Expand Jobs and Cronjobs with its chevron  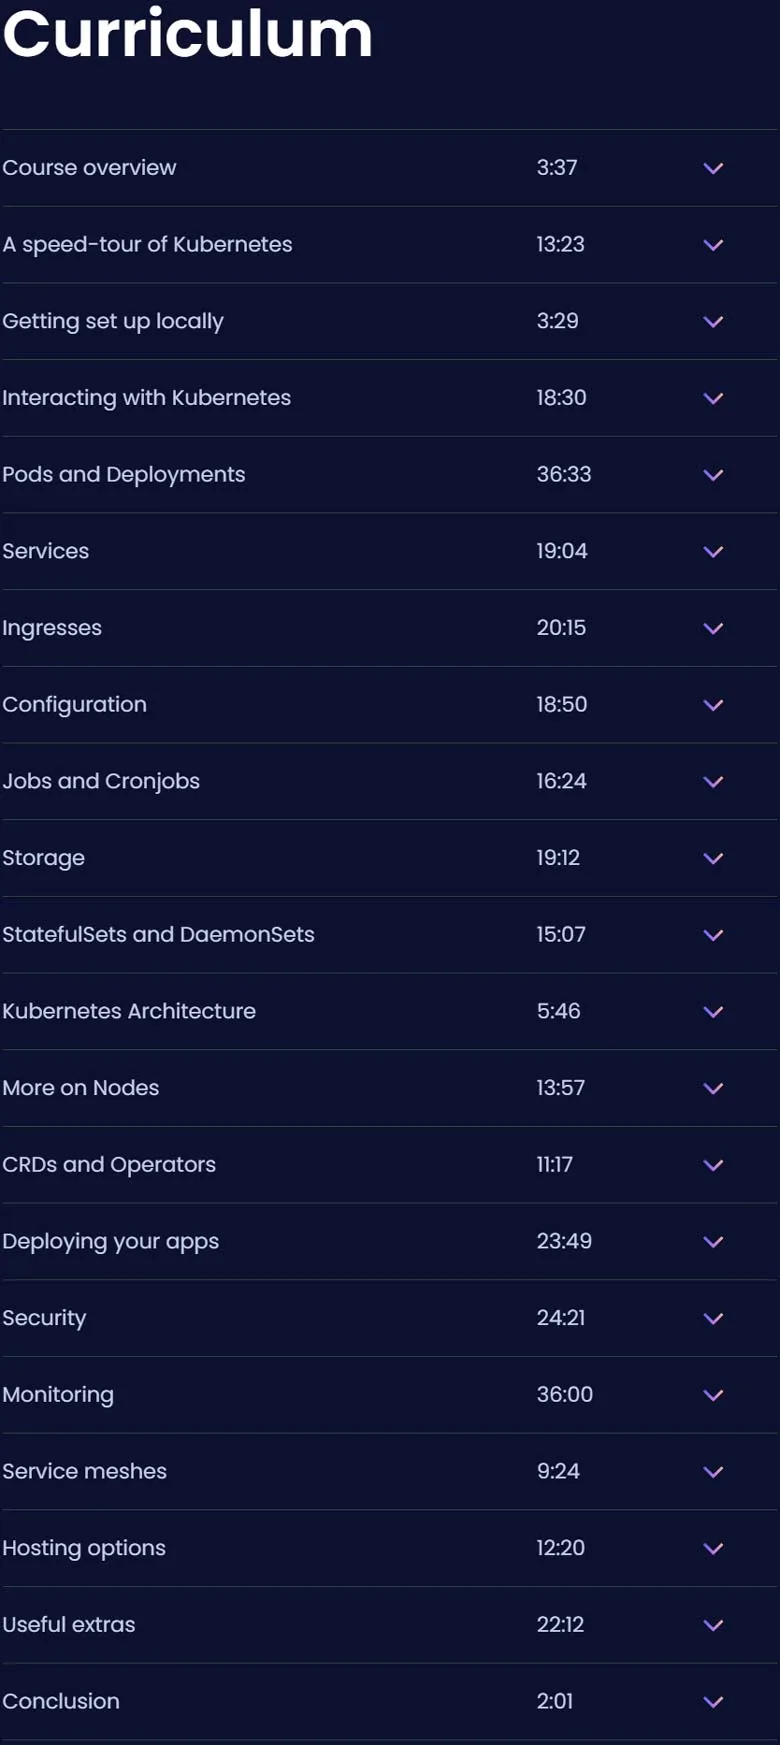coord(713,782)
